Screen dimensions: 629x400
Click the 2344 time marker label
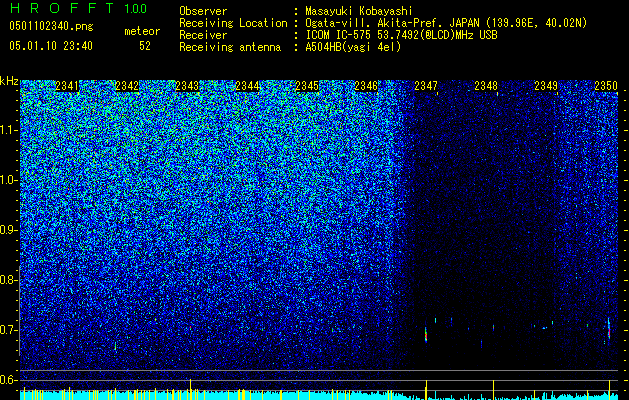247,86
